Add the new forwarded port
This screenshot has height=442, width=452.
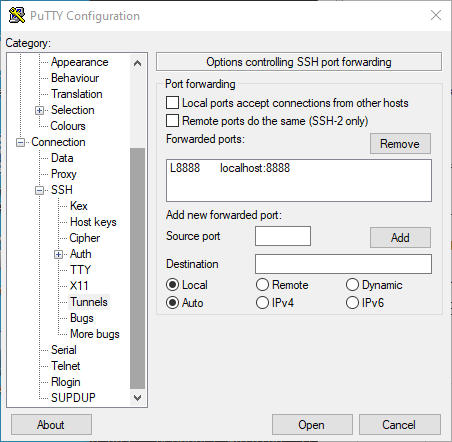400,238
